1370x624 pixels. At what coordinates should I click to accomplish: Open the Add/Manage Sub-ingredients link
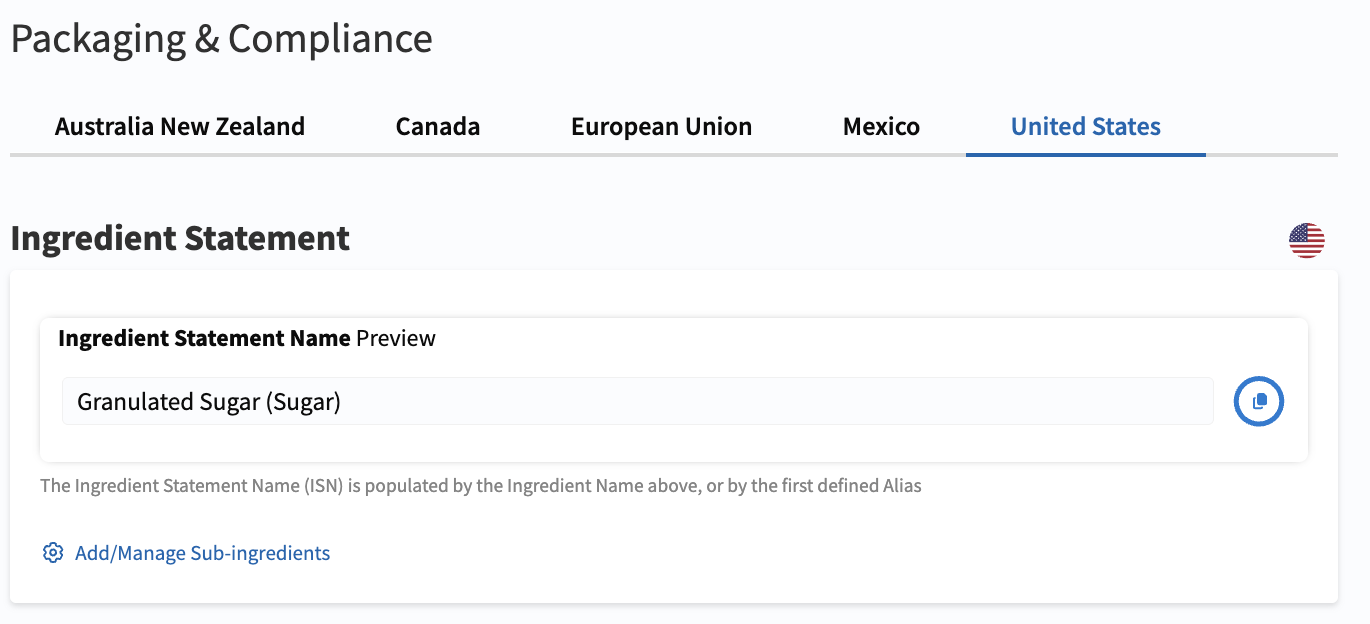[x=186, y=553]
